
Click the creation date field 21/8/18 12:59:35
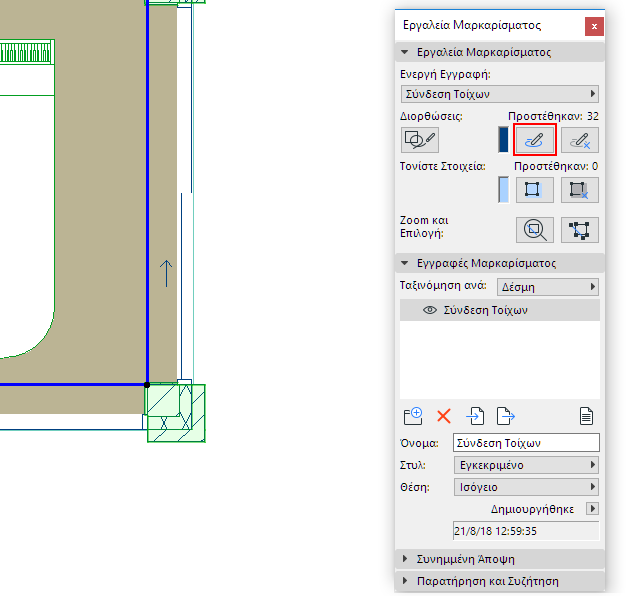526,531
